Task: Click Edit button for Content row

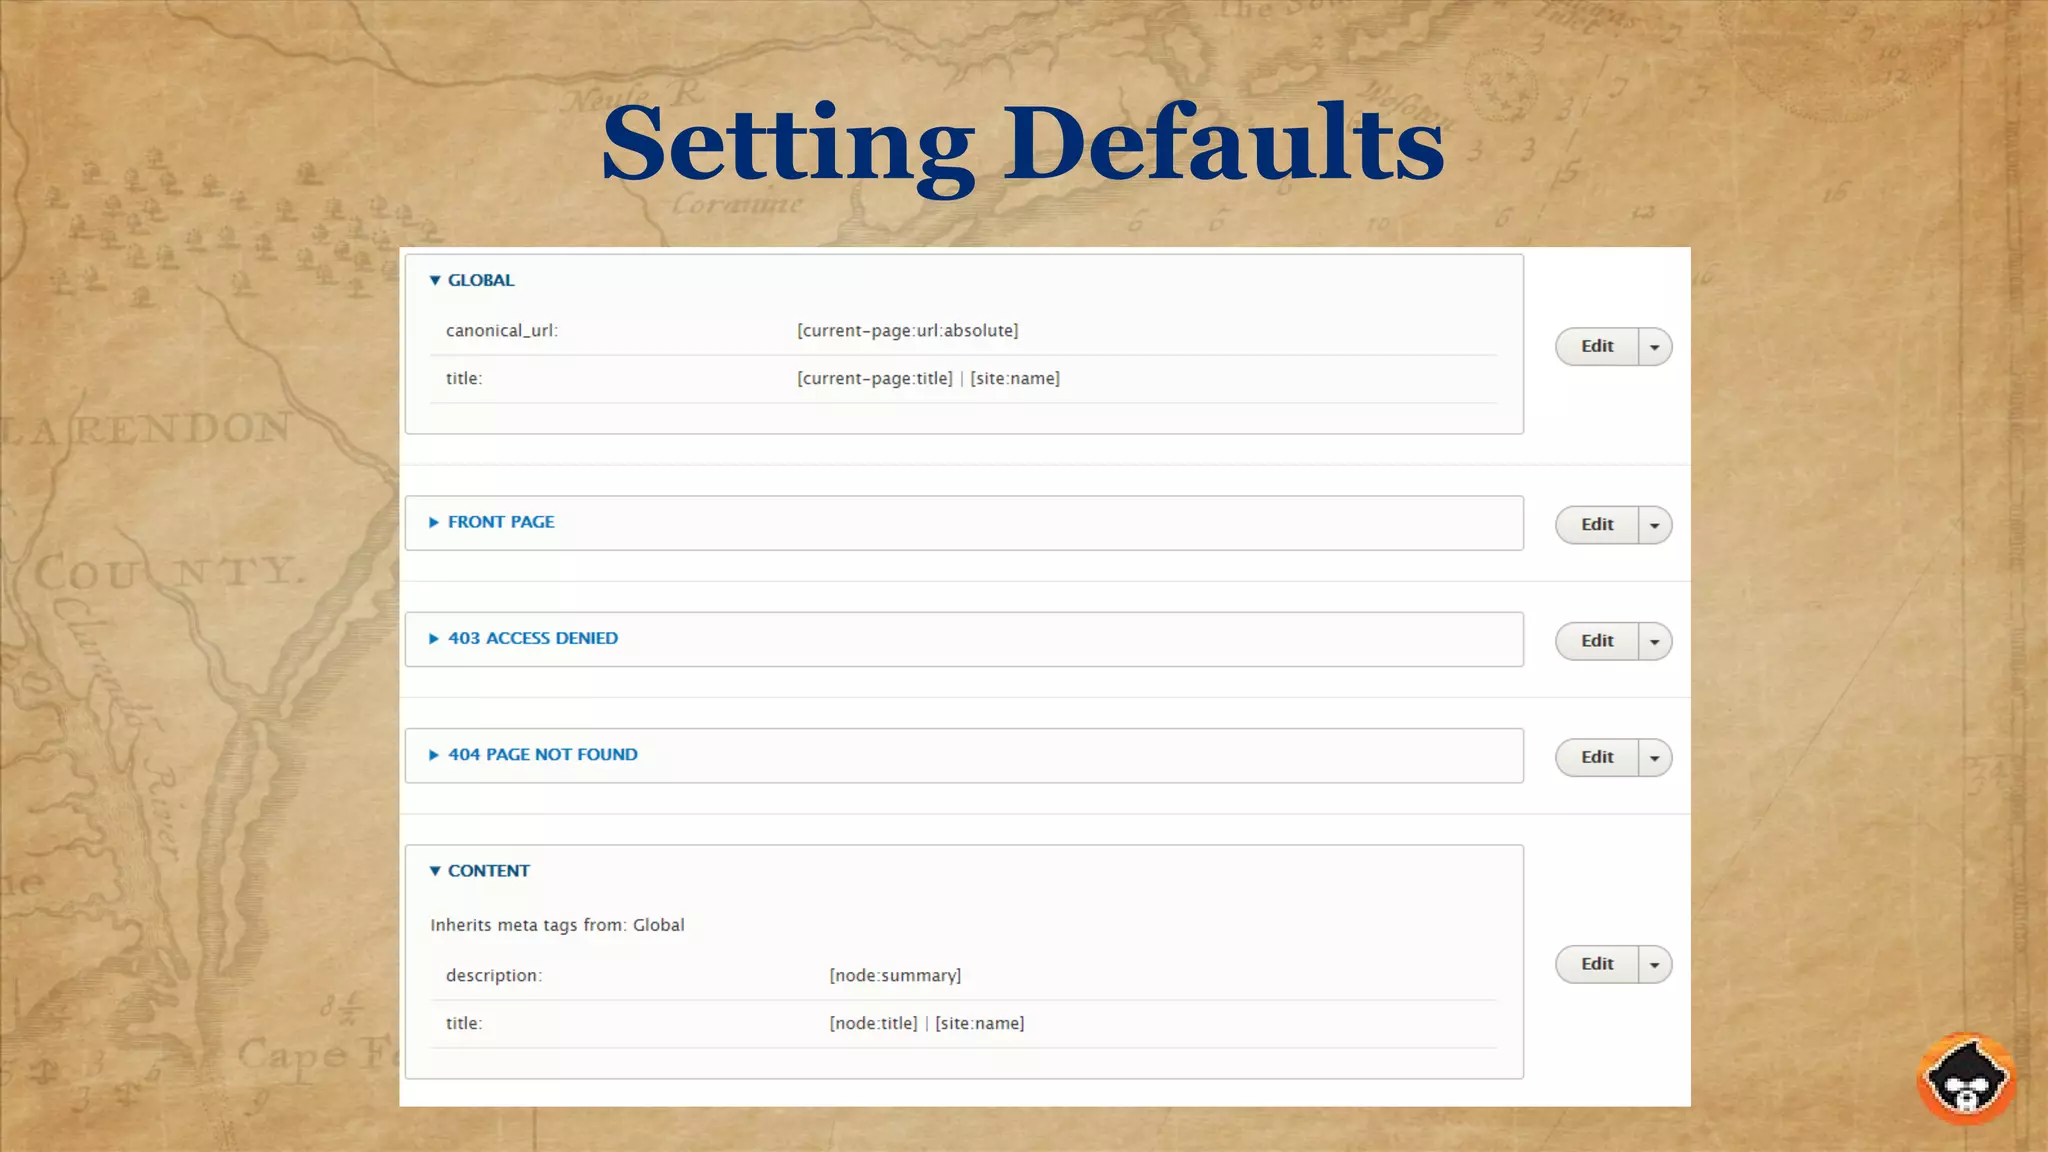Action: 1597,964
